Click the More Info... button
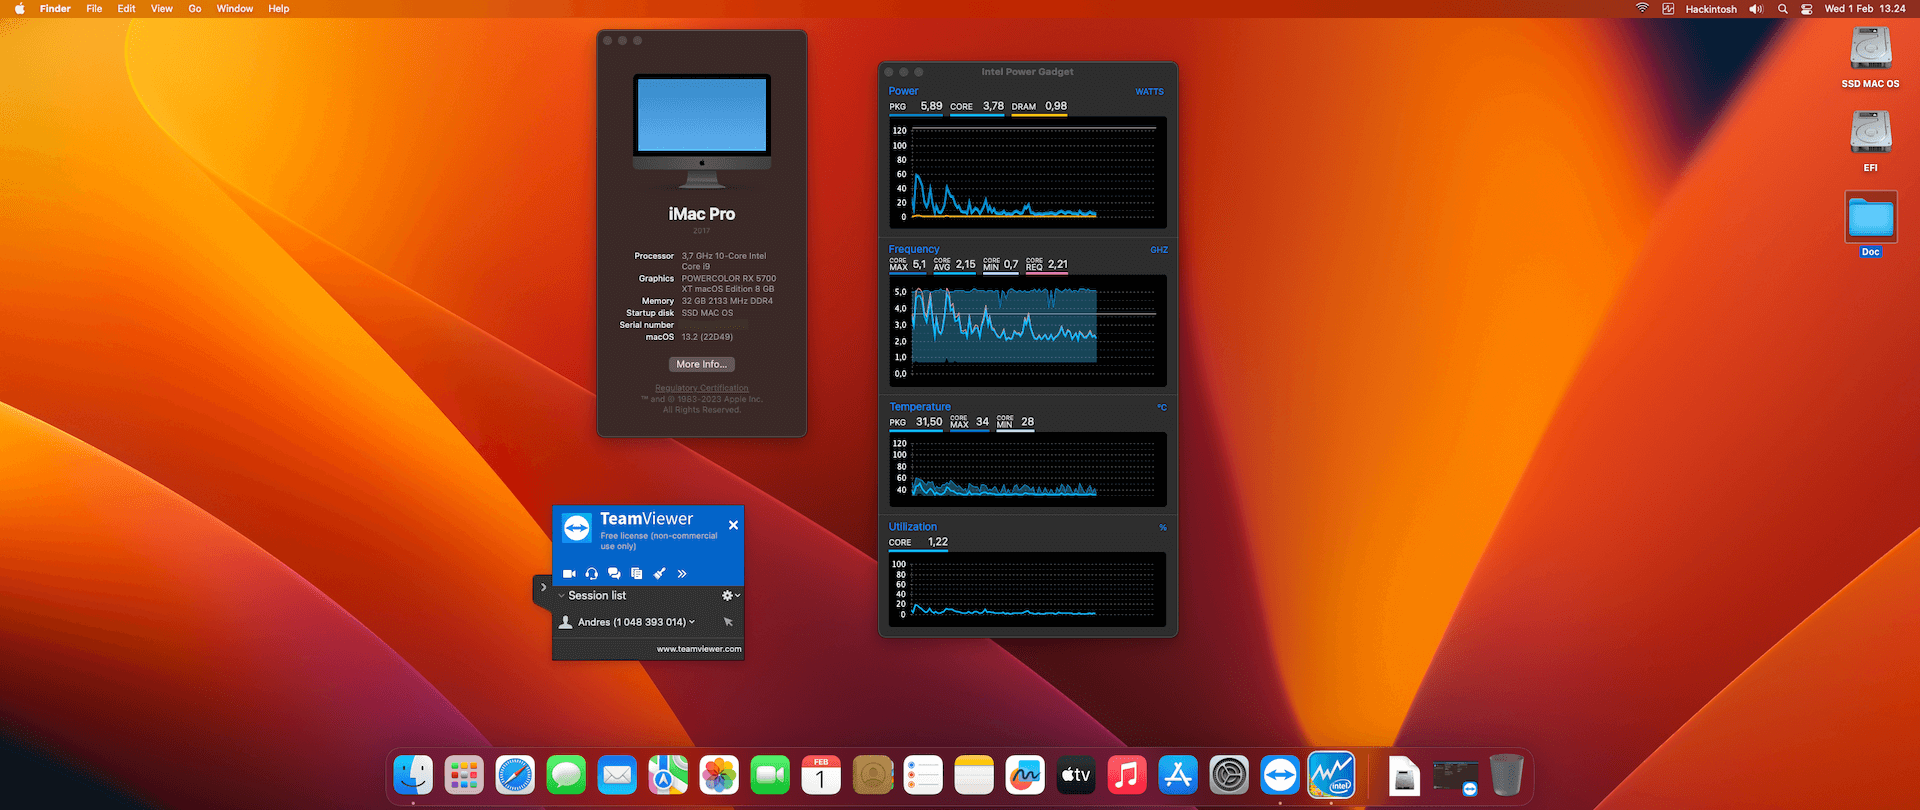1920x810 pixels. coord(702,365)
